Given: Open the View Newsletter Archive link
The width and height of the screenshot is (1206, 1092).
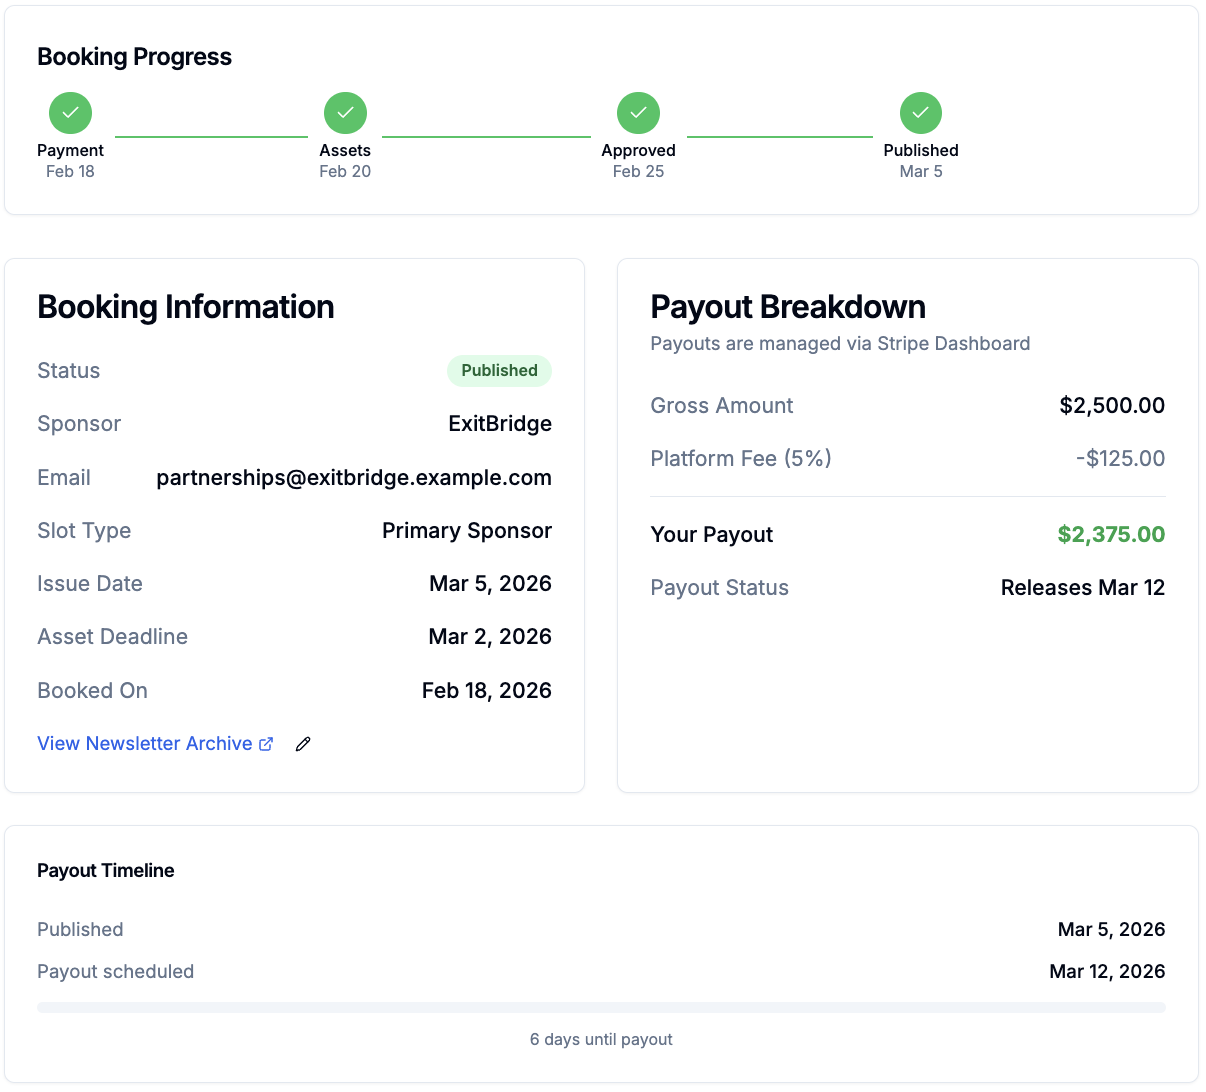Looking at the screenshot, I should point(144,743).
